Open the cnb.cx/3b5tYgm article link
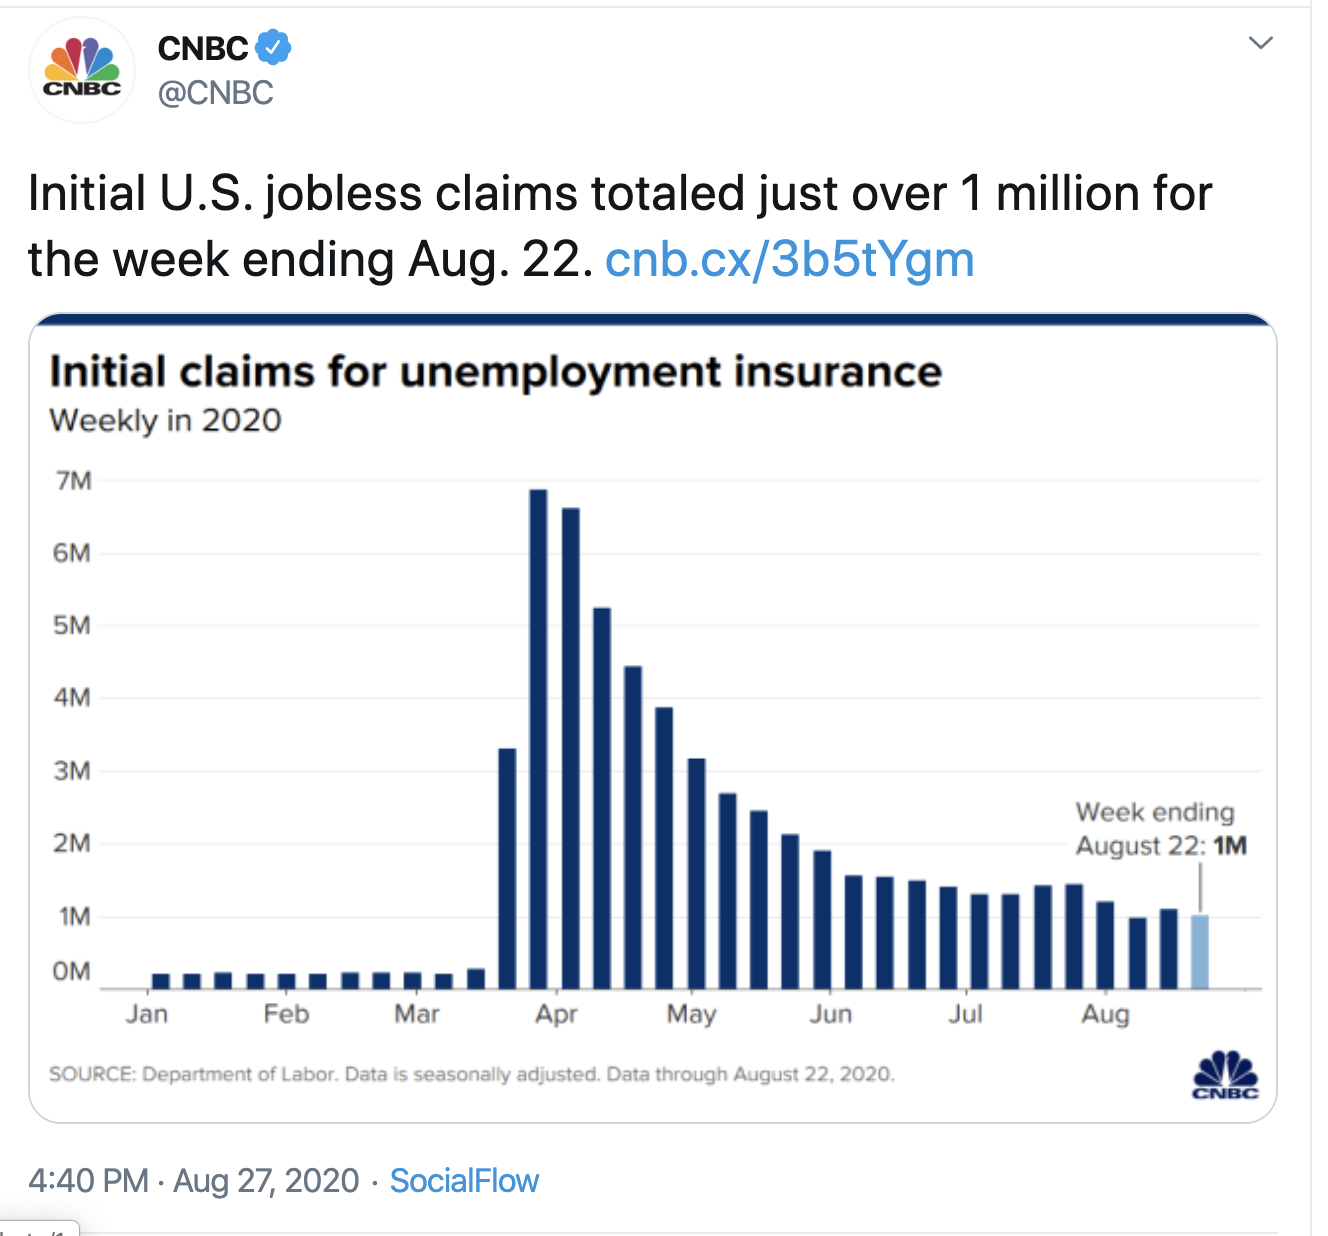1328x1236 pixels. pos(789,259)
